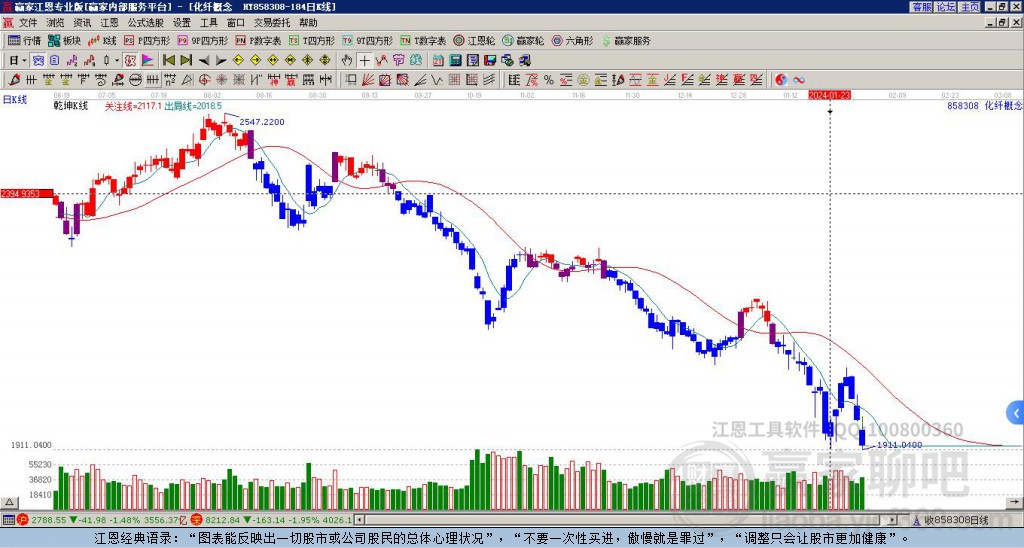Open the 设置 menu
The height and width of the screenshot is (548, 1024).
click(182, 23)
